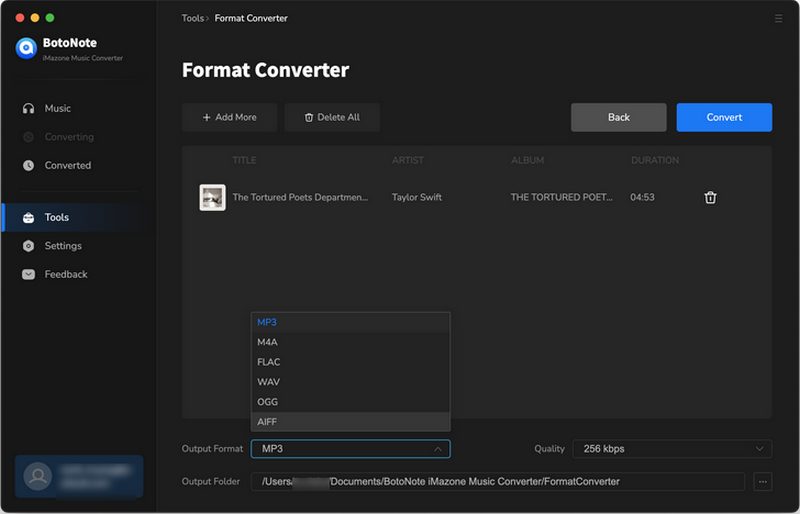Start conversion with Convert button

(x=724, y=117)
